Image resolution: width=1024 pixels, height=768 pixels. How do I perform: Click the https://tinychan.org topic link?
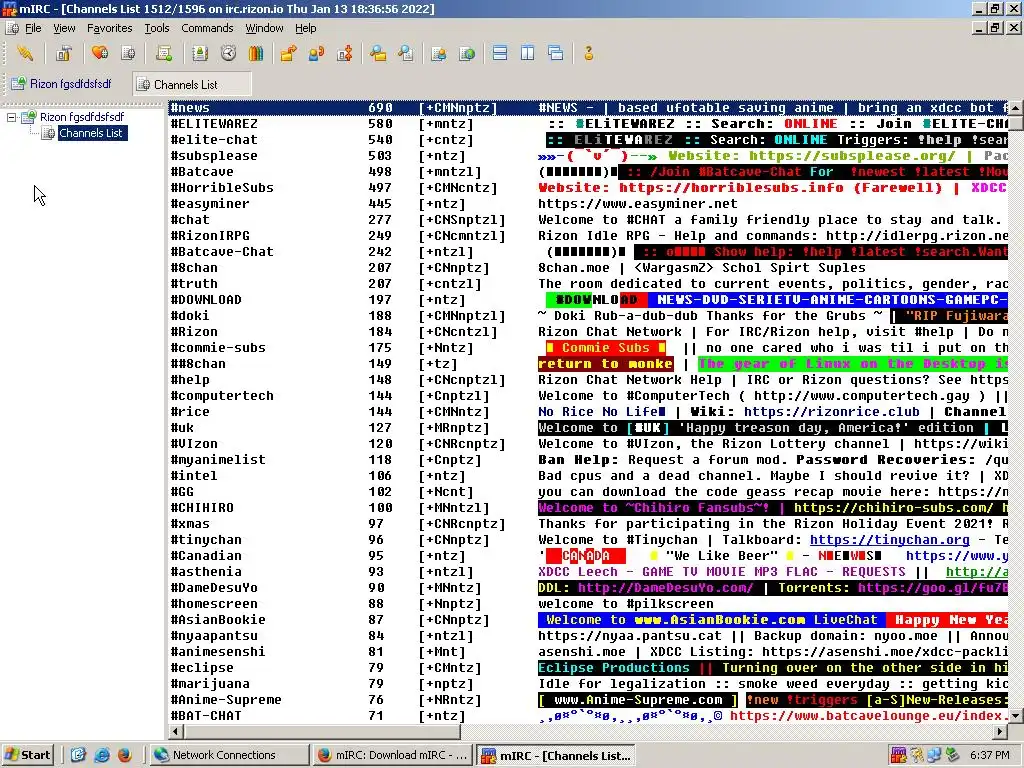point(889,540)
